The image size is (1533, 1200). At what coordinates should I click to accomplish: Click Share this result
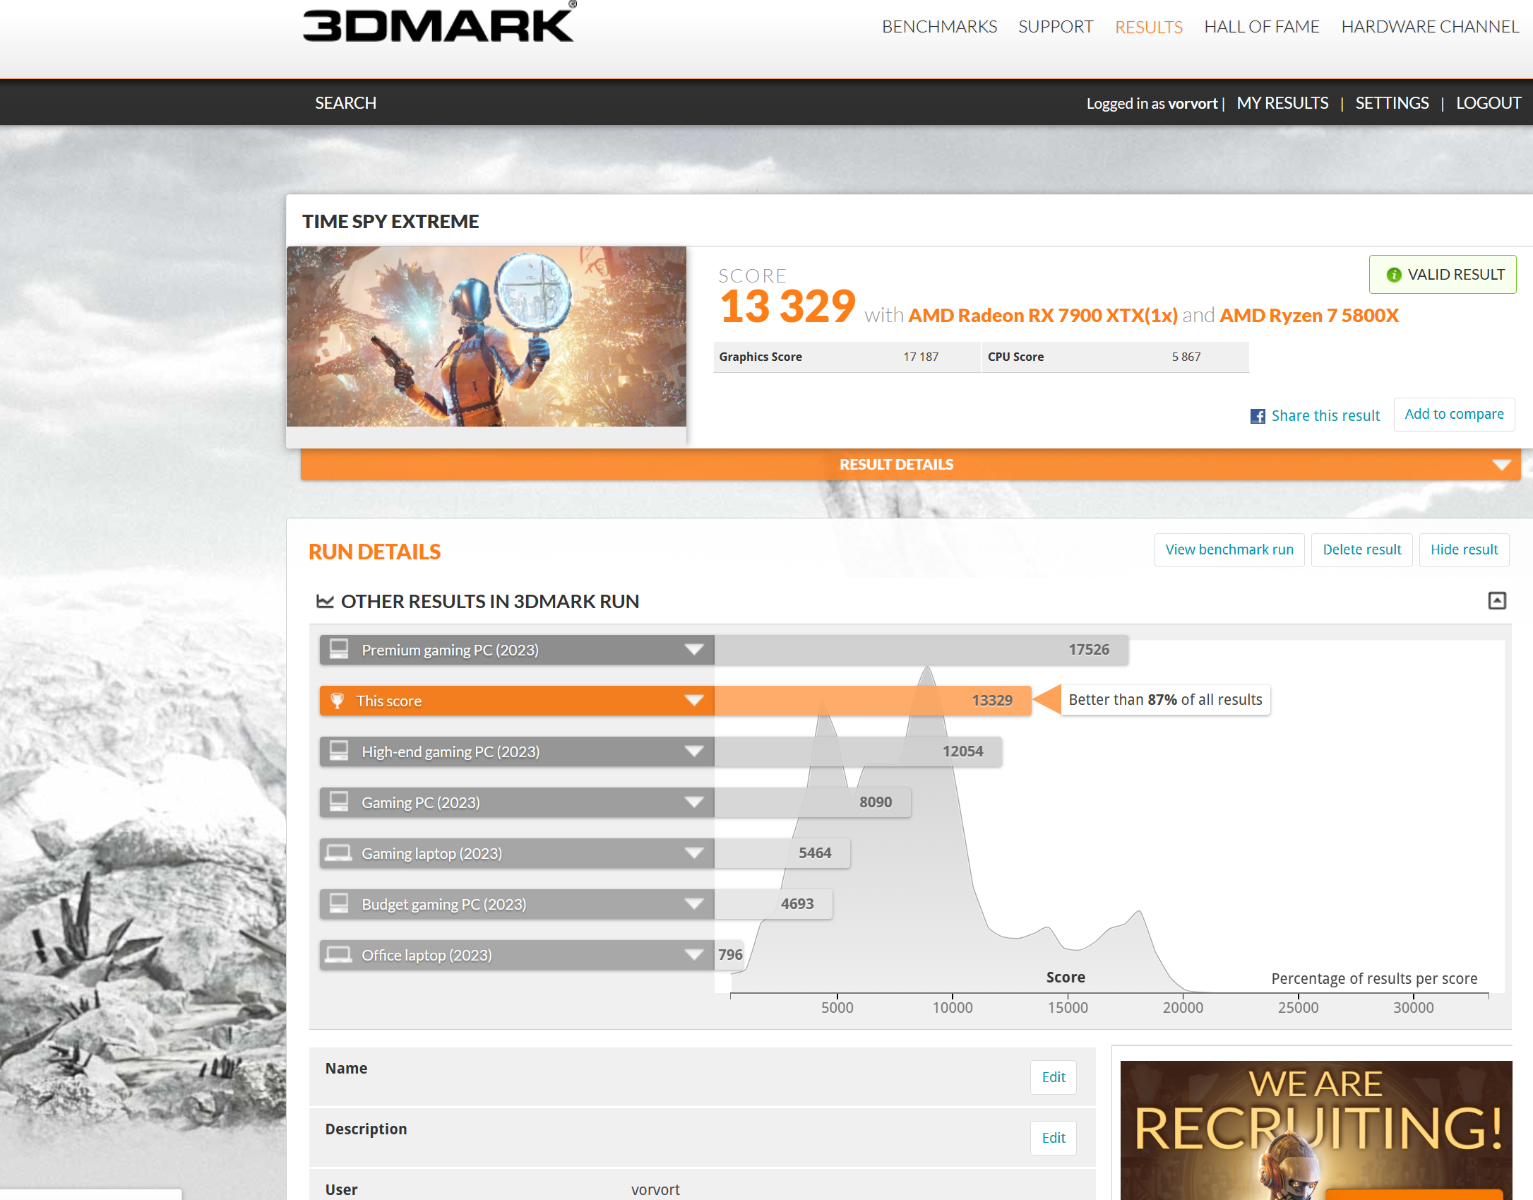click(1326, 416)
